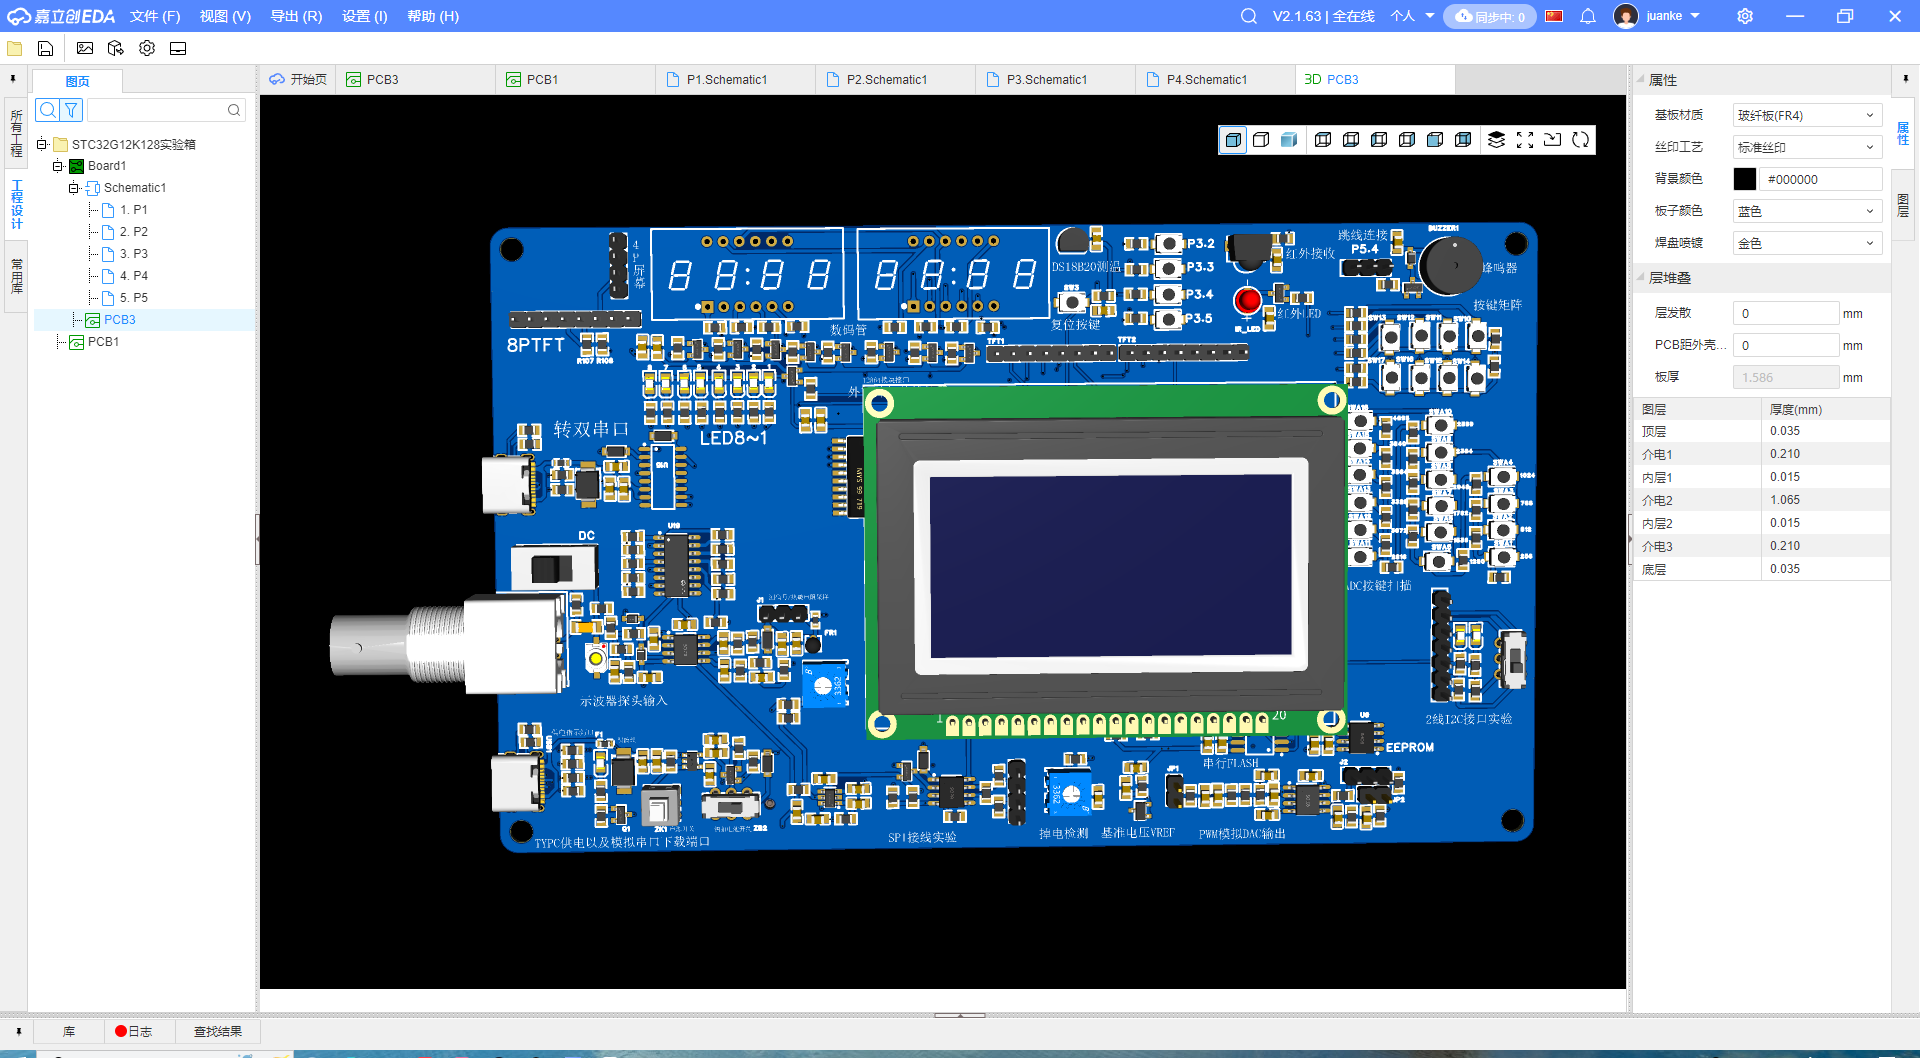The width and height of the screenshot is (1920, 1058).
Task: Click the PCB距外壳 distance input field
Action: pyautogui.click(x=1785, y=345)
